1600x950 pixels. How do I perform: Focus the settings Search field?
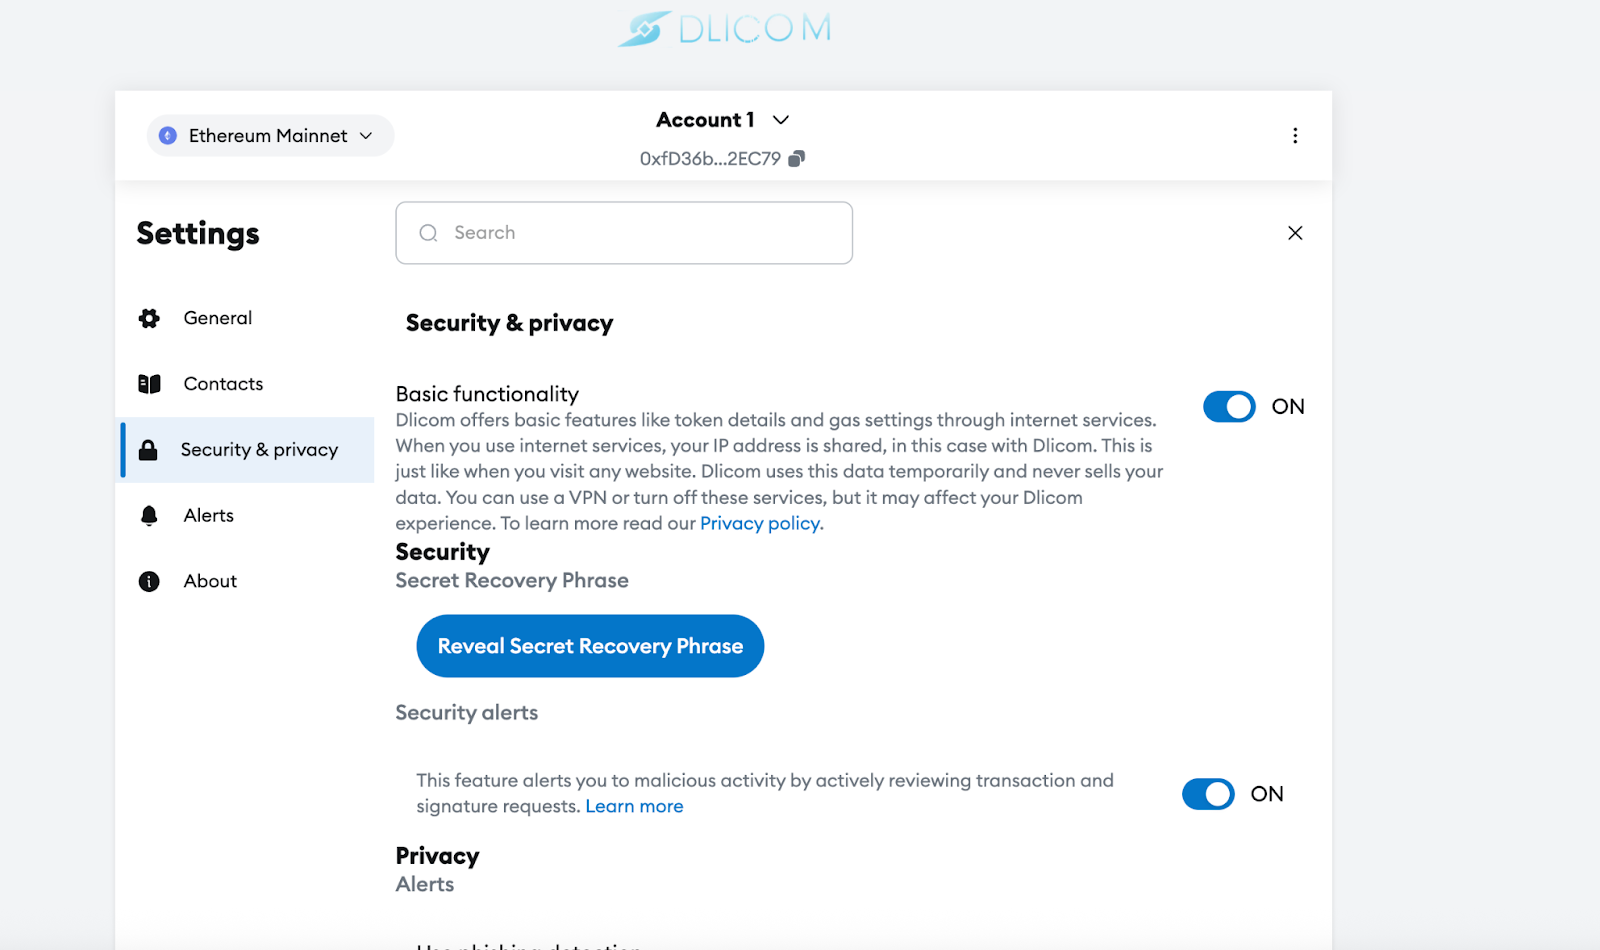click(x=624, y=233)
